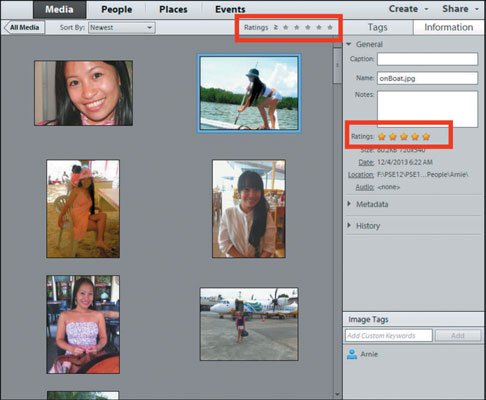Click the date value 12/4/2013 6:22 AM
486x400 pixels.
point(405,162)
